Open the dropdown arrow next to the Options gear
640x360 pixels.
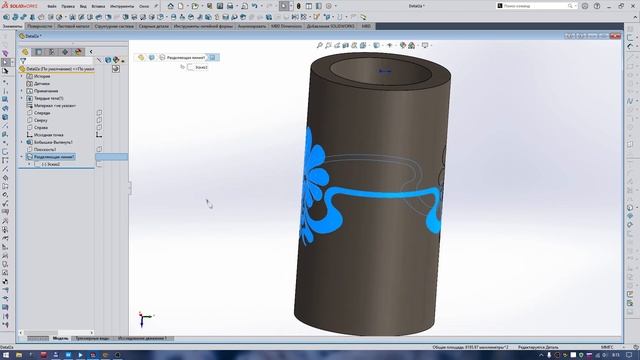click(x=336, y=6)
